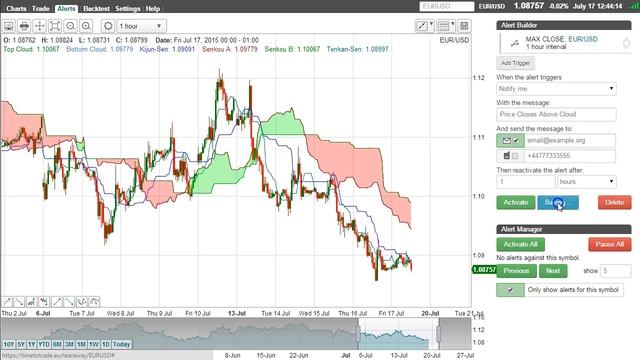This screenshot has width=640, height=360.
Task: Click the right handle of navigator range
Action: [x=439, y=333]
